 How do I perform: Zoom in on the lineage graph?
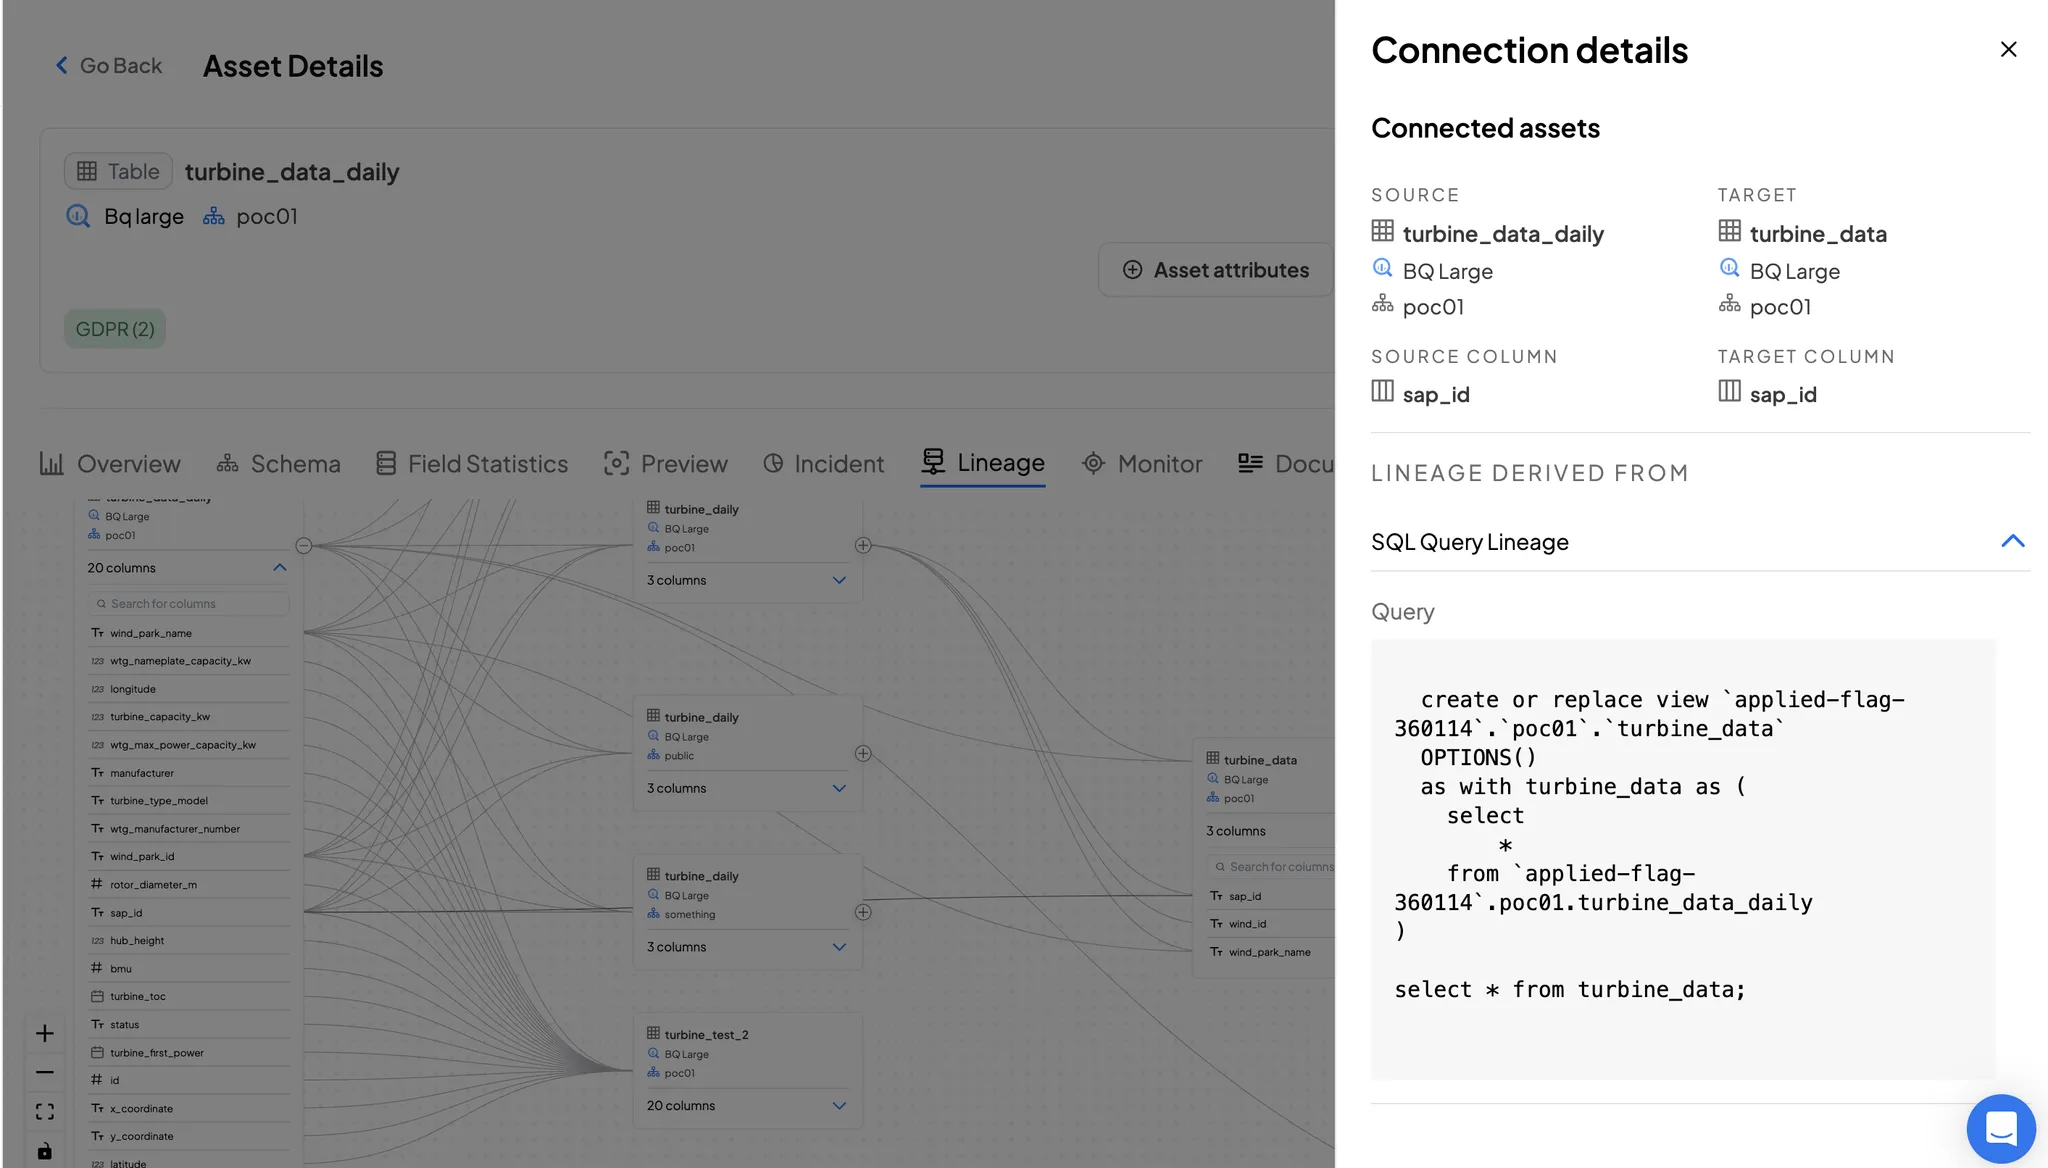click(45, 1033)
